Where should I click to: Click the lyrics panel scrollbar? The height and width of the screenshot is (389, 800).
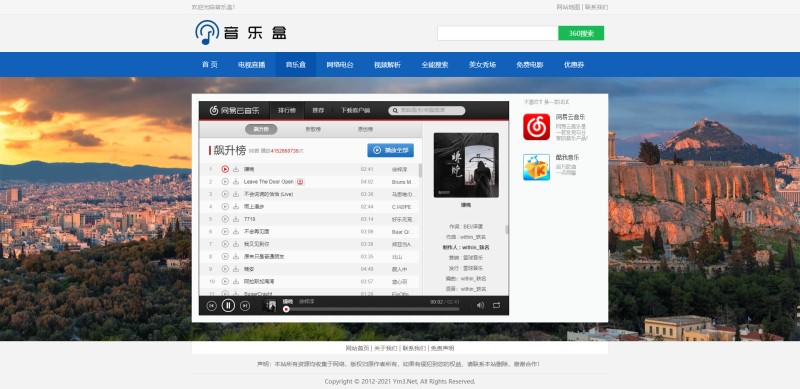pos(507,230)
